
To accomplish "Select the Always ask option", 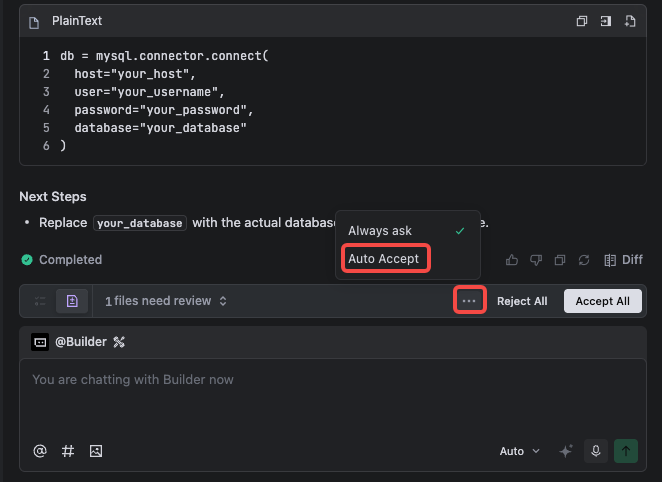I will 380,231.
